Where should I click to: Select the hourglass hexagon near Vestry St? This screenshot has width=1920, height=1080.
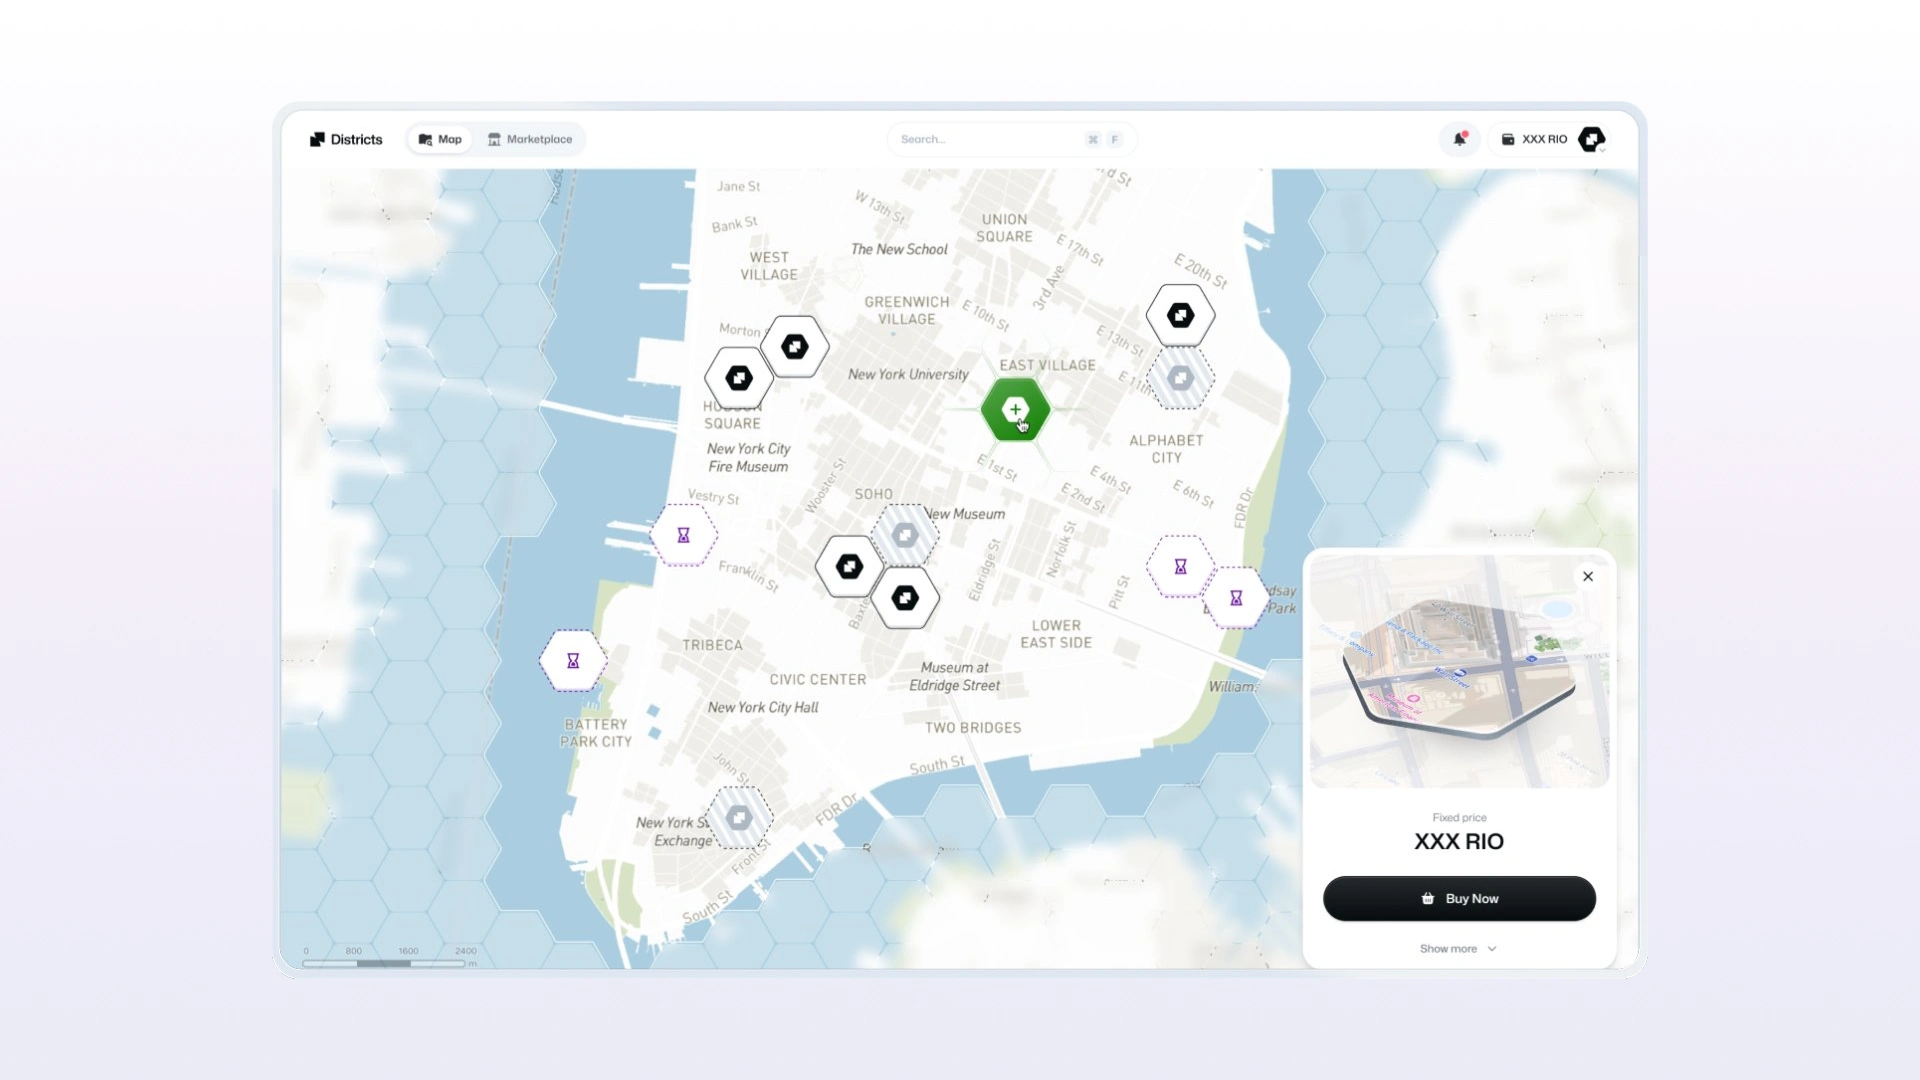click(x=683, y=536)
